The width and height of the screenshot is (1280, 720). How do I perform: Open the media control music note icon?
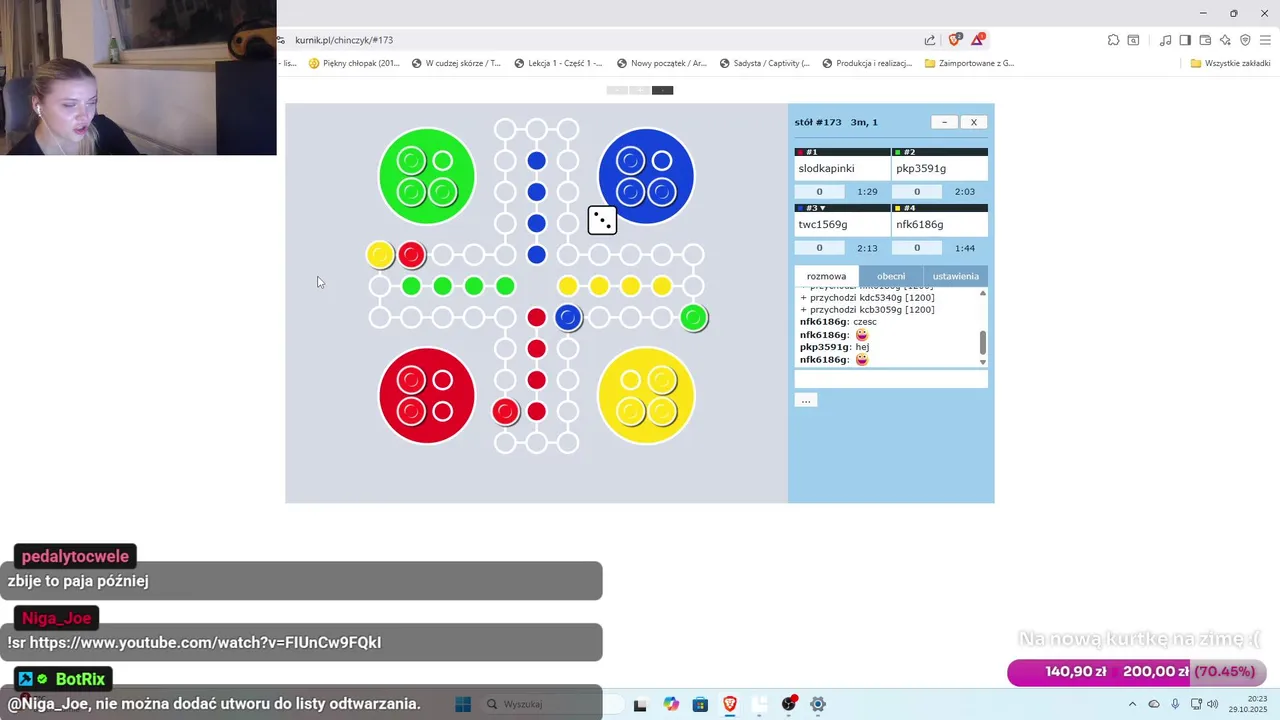pyautogui.click(x=1165, y=40)
